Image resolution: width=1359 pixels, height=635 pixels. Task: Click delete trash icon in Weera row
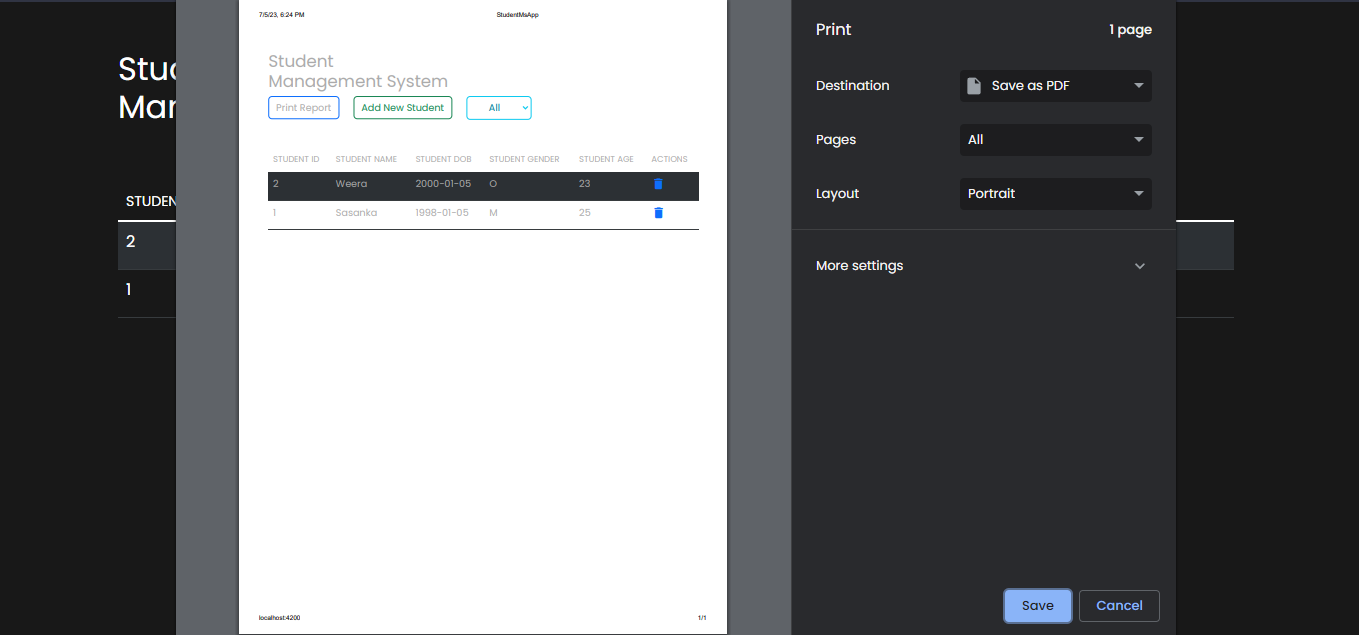tap(658, 184)
